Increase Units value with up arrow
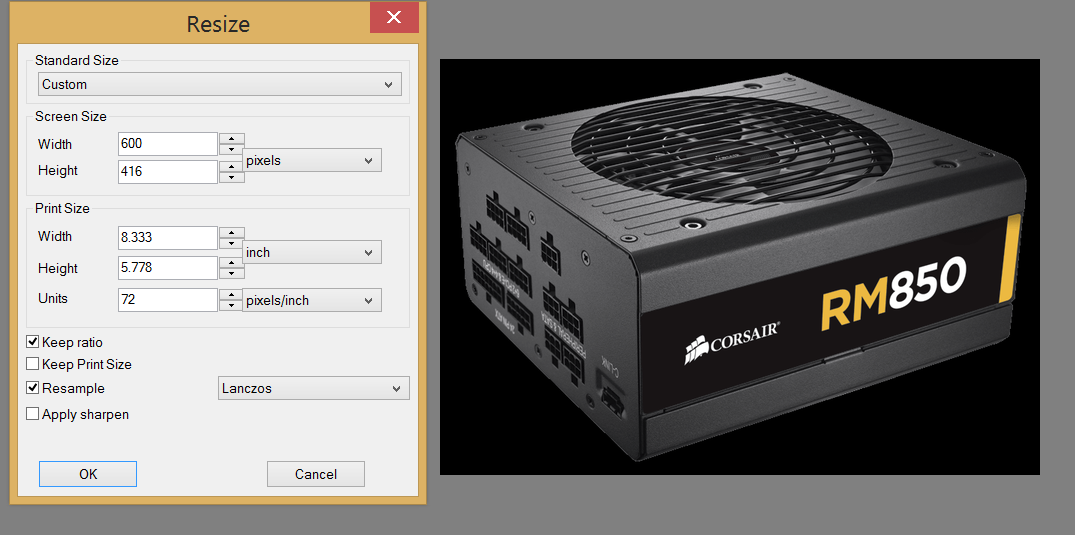The width and height of the screenshot is (1075, 535). [232, 294]
